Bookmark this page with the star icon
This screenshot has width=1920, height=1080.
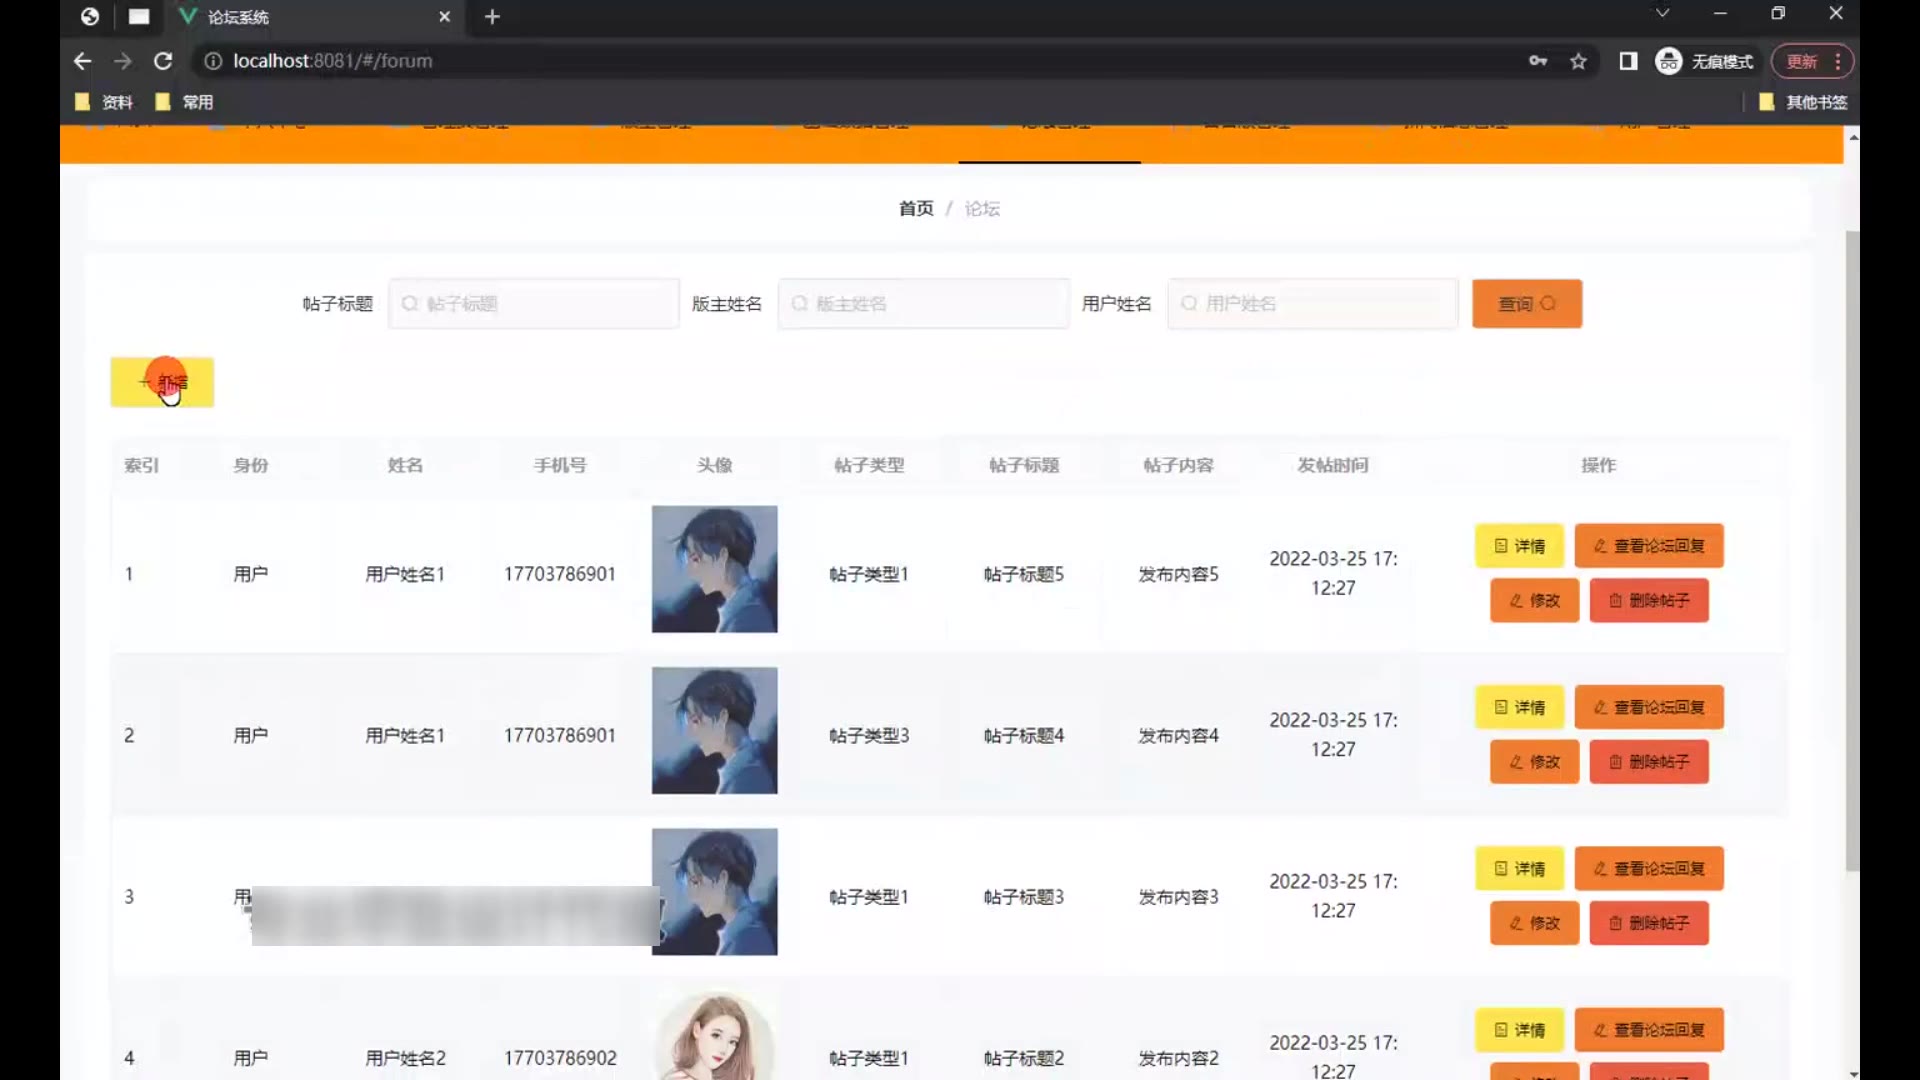point(1578,61)
